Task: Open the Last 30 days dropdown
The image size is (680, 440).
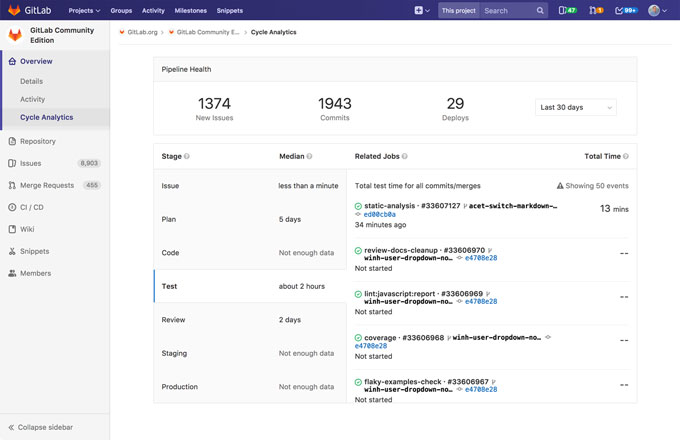Action: pyautogui.click(x=576, y=107)
